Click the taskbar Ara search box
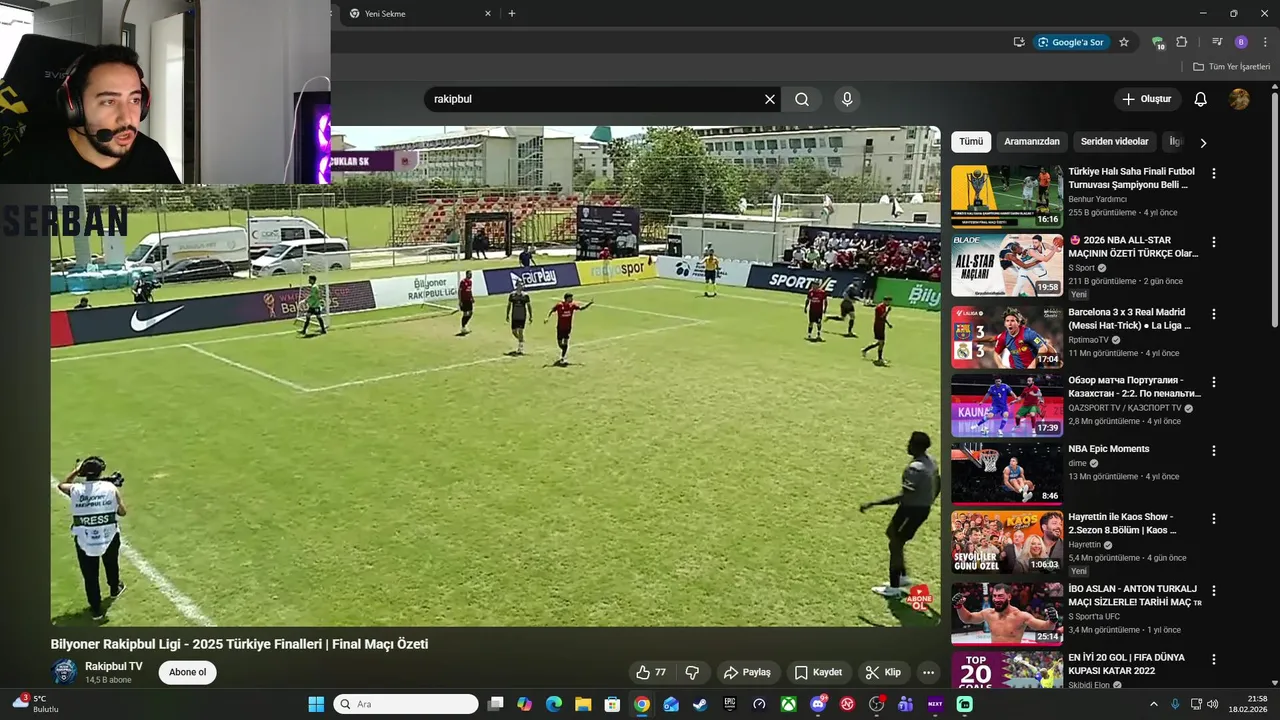The height and width of the screenshot is (720, 1280). [406, 704]
